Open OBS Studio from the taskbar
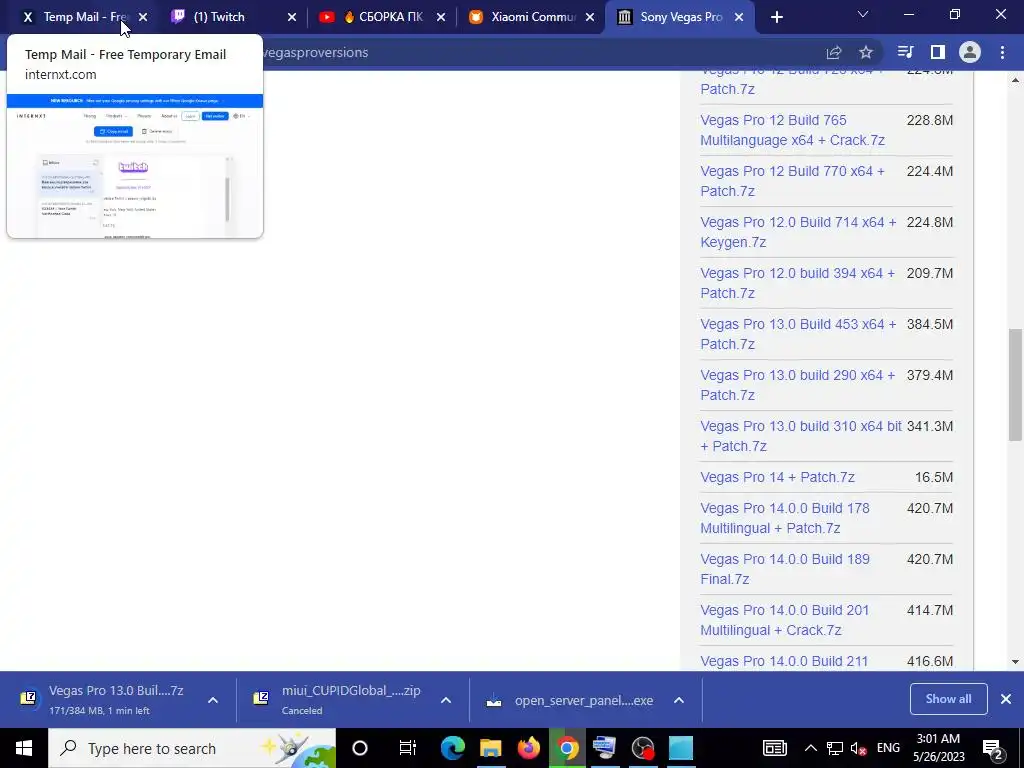Screen dimensions: 1024x768 (x=643, y=748)
